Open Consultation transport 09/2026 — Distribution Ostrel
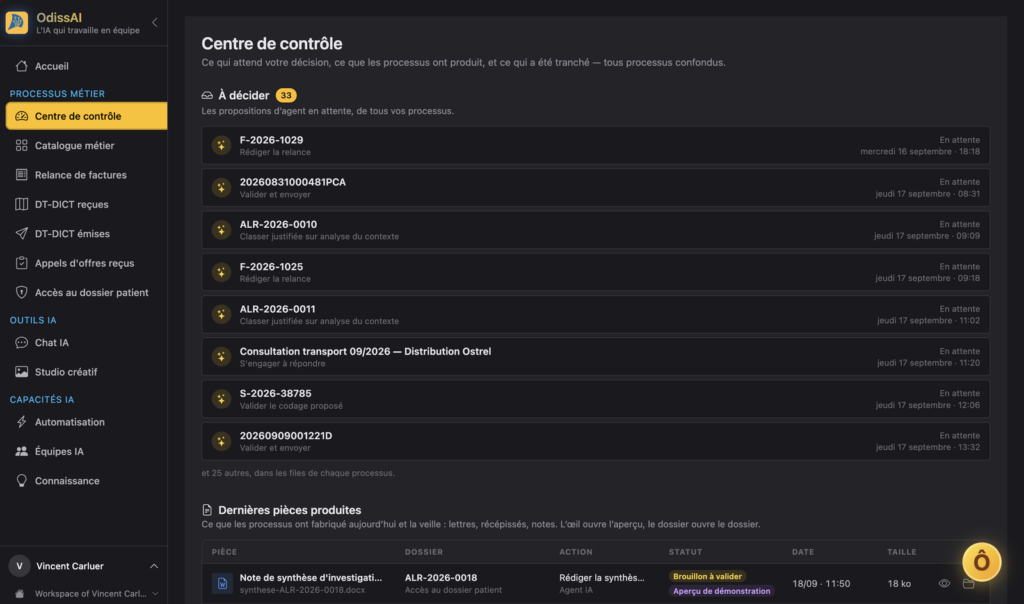The image size is (1024, 604). pos(596,357)
